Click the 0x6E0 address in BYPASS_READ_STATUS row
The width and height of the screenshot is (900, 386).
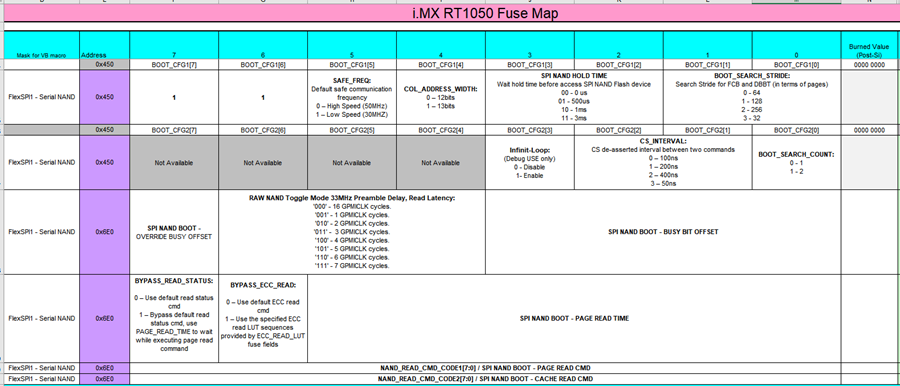[x=105, y=318]
